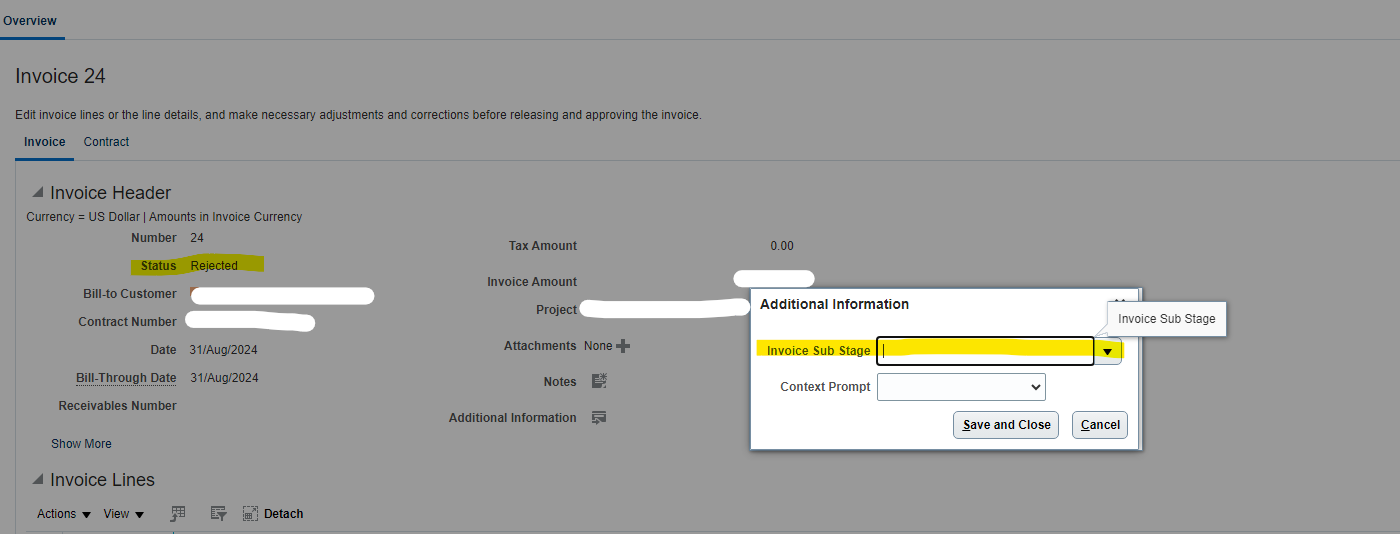This screenshot has width=1400, height=534.
Task: Click the Additional Information icon in header
Action: 599,418
